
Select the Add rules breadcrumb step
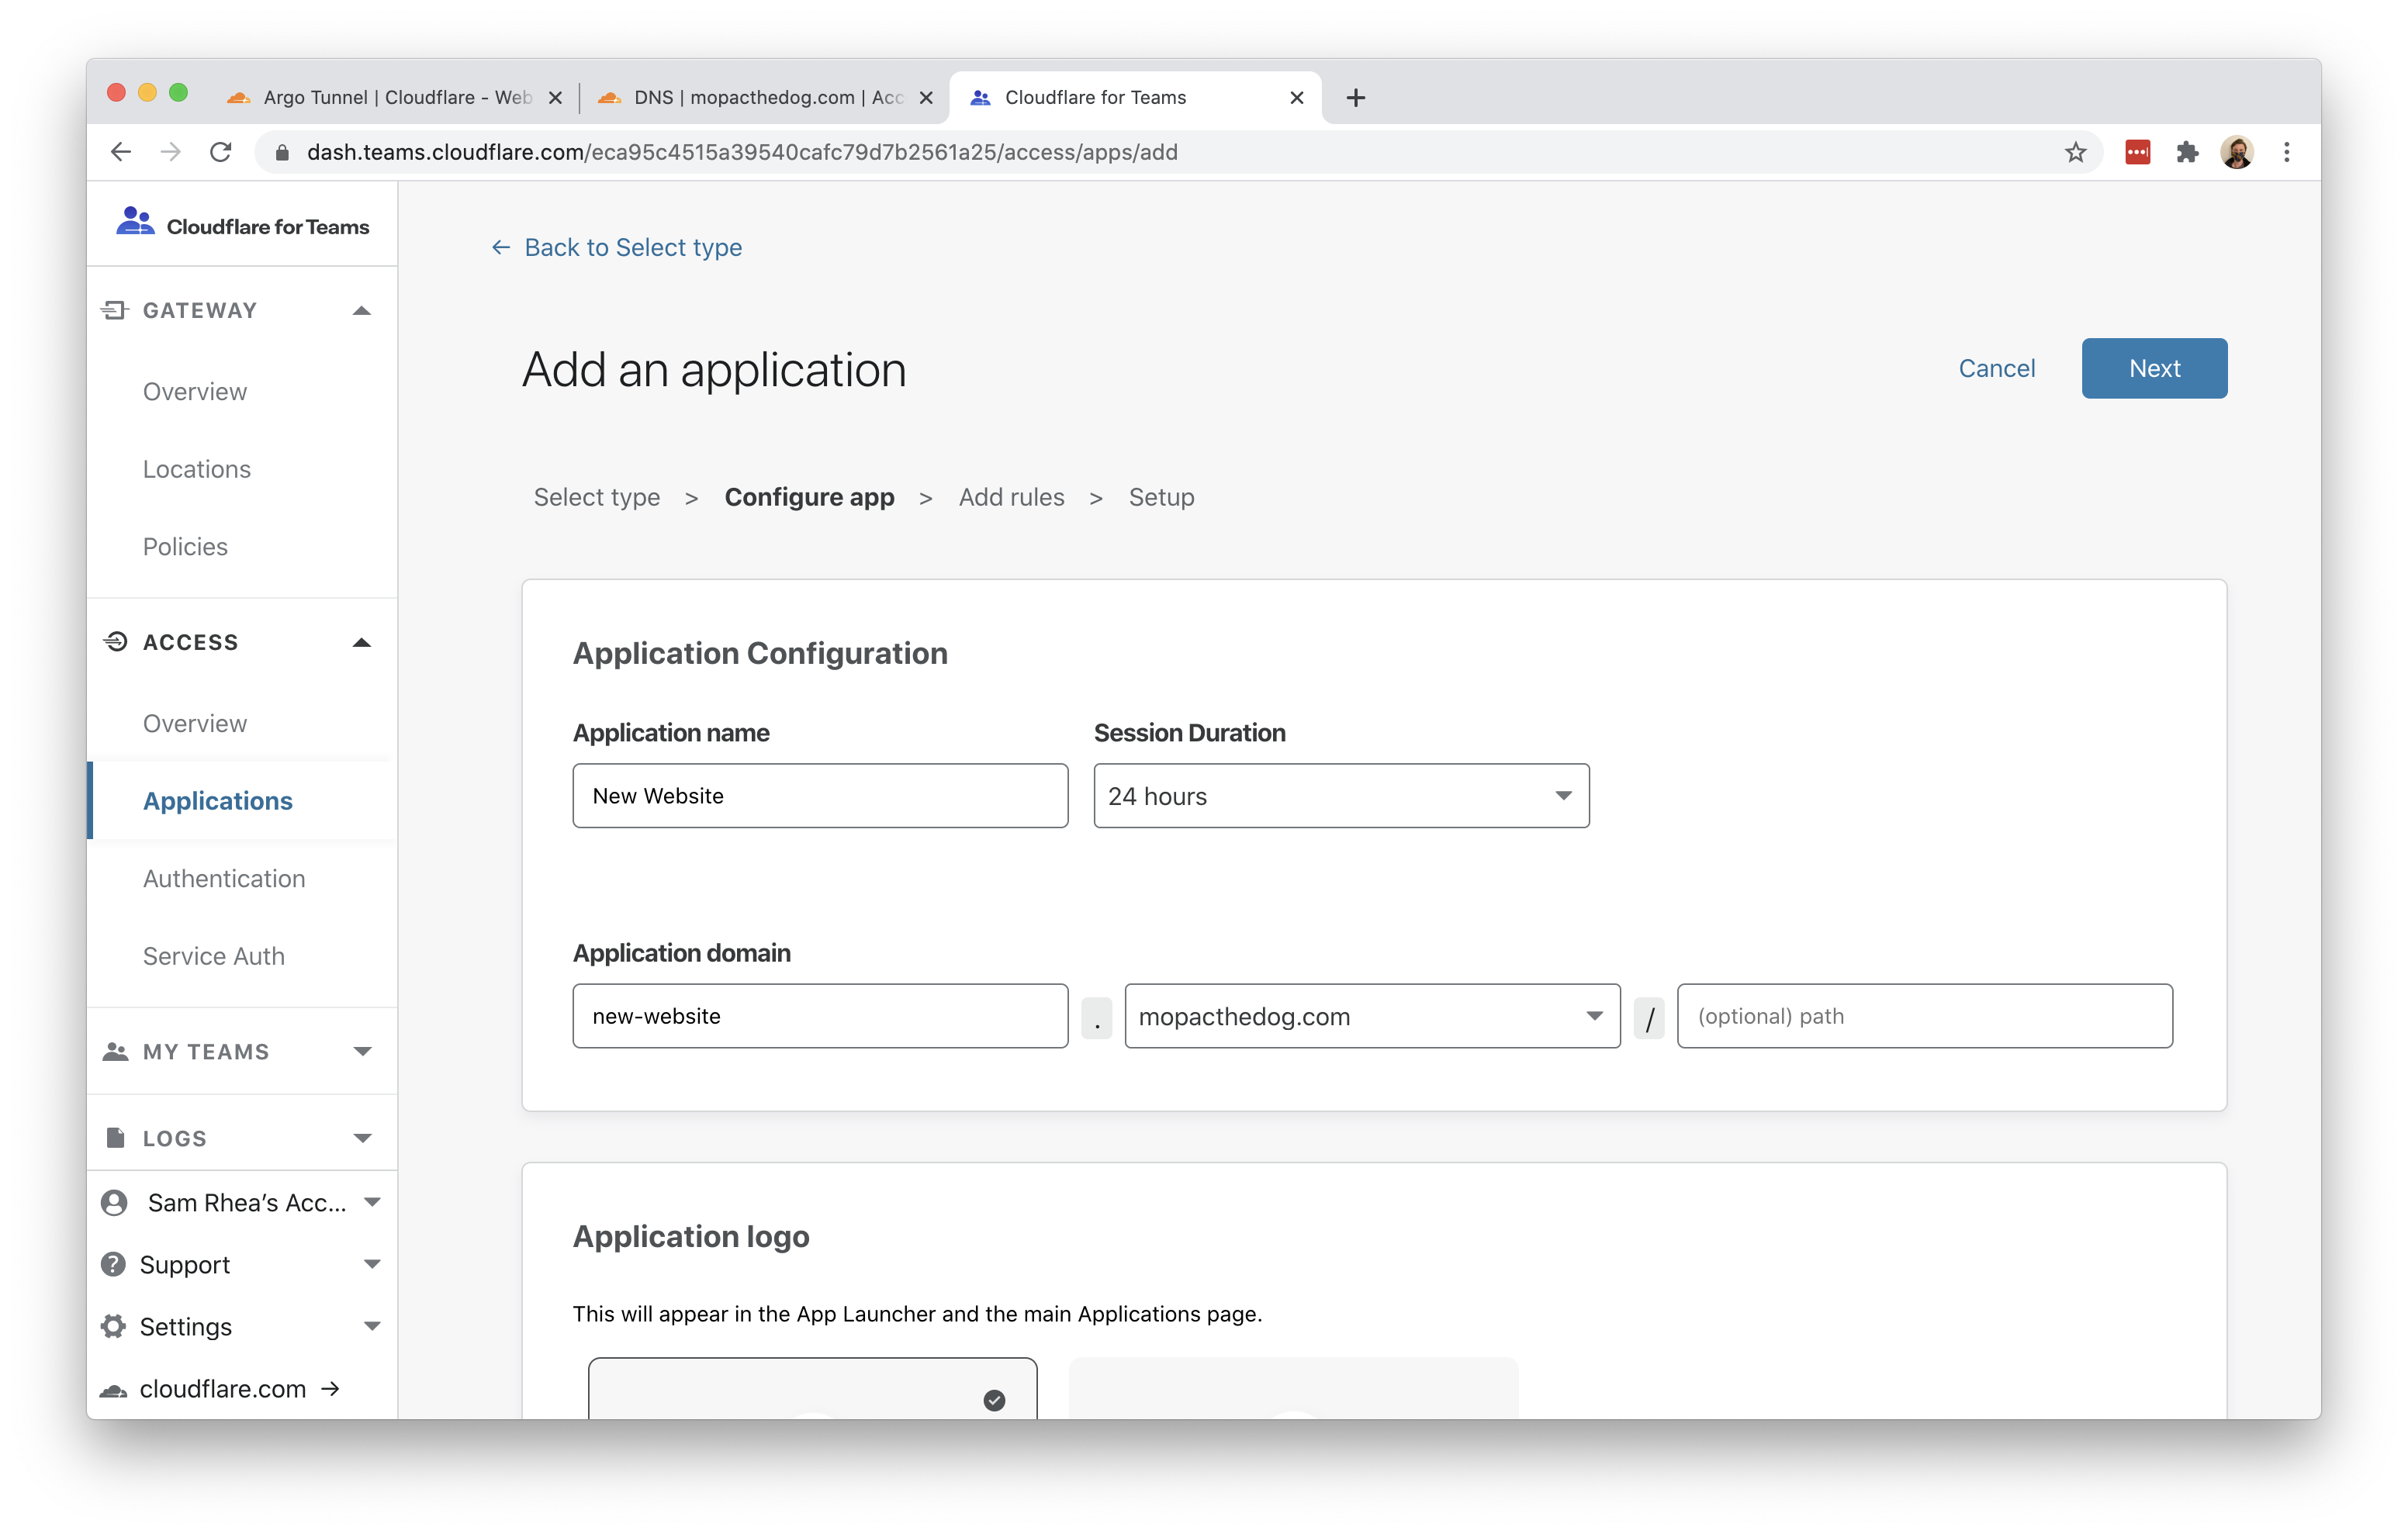(1011, 497)
